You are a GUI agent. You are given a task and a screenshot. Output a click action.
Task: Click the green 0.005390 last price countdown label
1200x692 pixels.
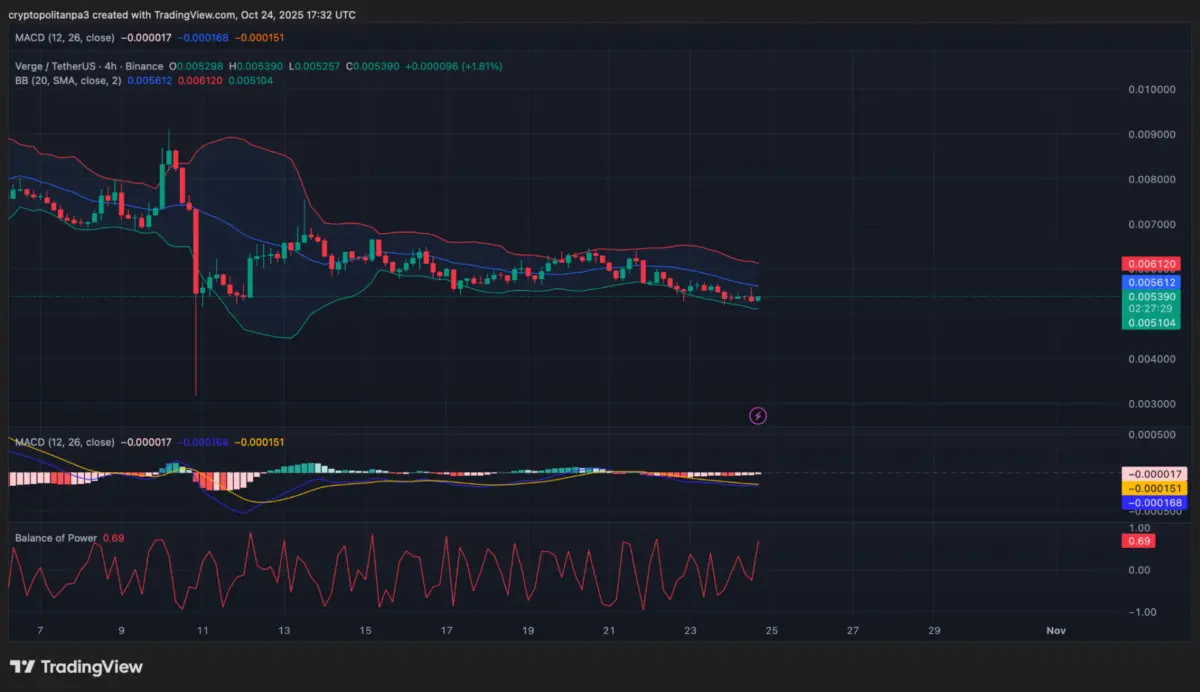(x=1150, y=302)
